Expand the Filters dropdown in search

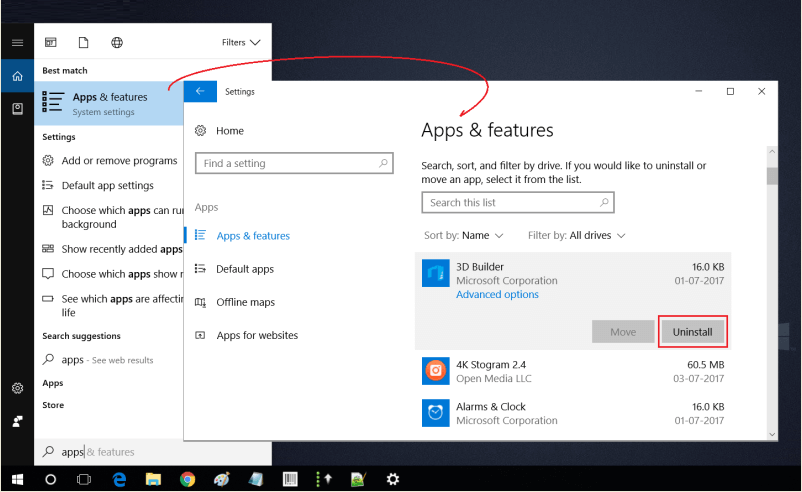click(x=241, y=42)
